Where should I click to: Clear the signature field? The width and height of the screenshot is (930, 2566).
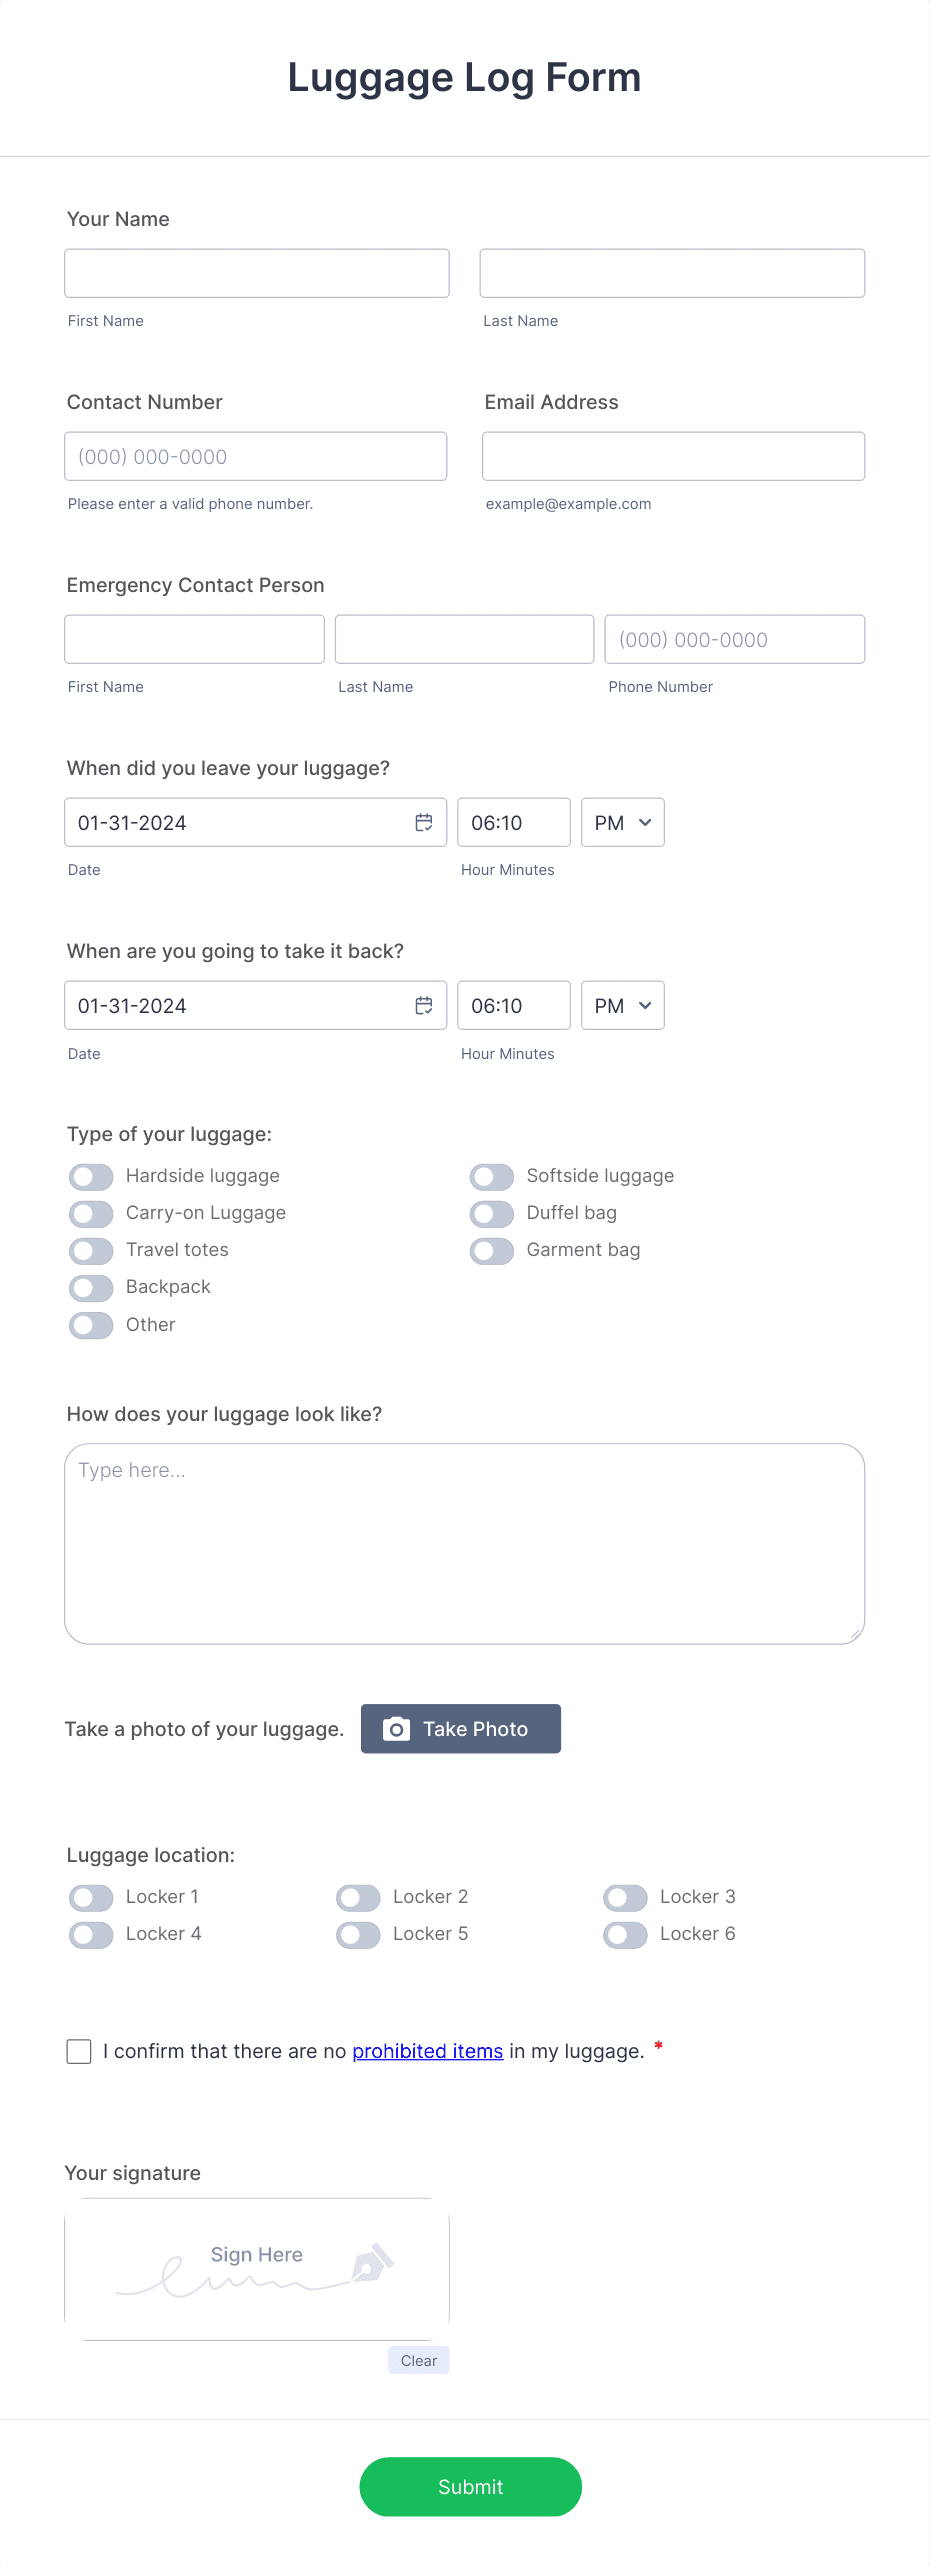[418, 2360]
